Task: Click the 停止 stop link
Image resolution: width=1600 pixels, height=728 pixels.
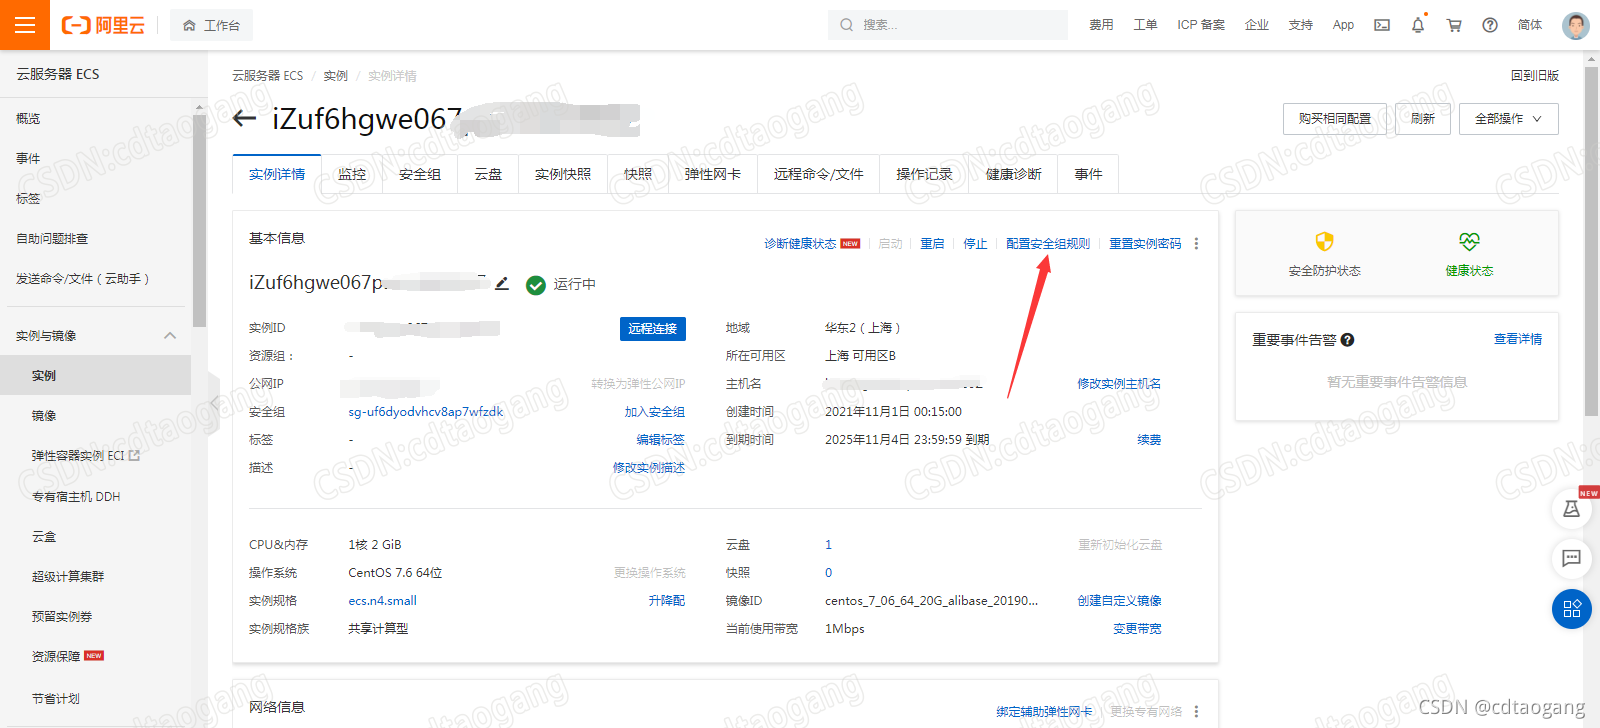Action: tap(975, 244)
